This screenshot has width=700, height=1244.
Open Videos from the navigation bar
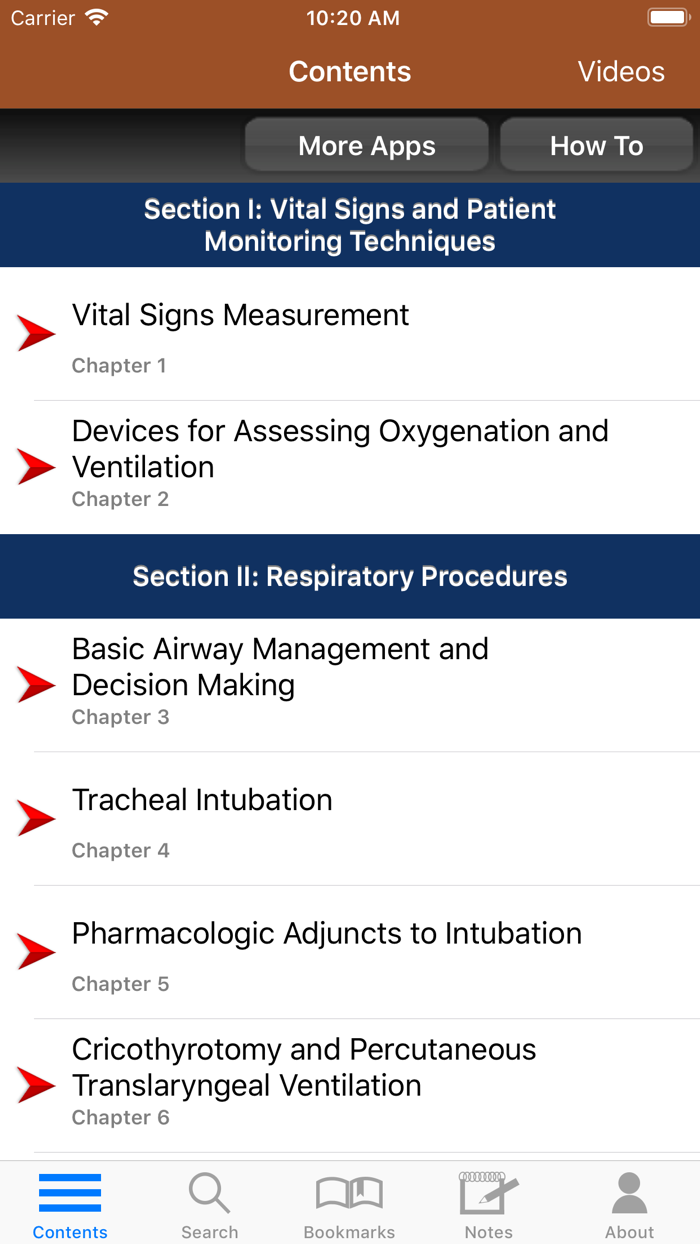(x=621, y=72)
